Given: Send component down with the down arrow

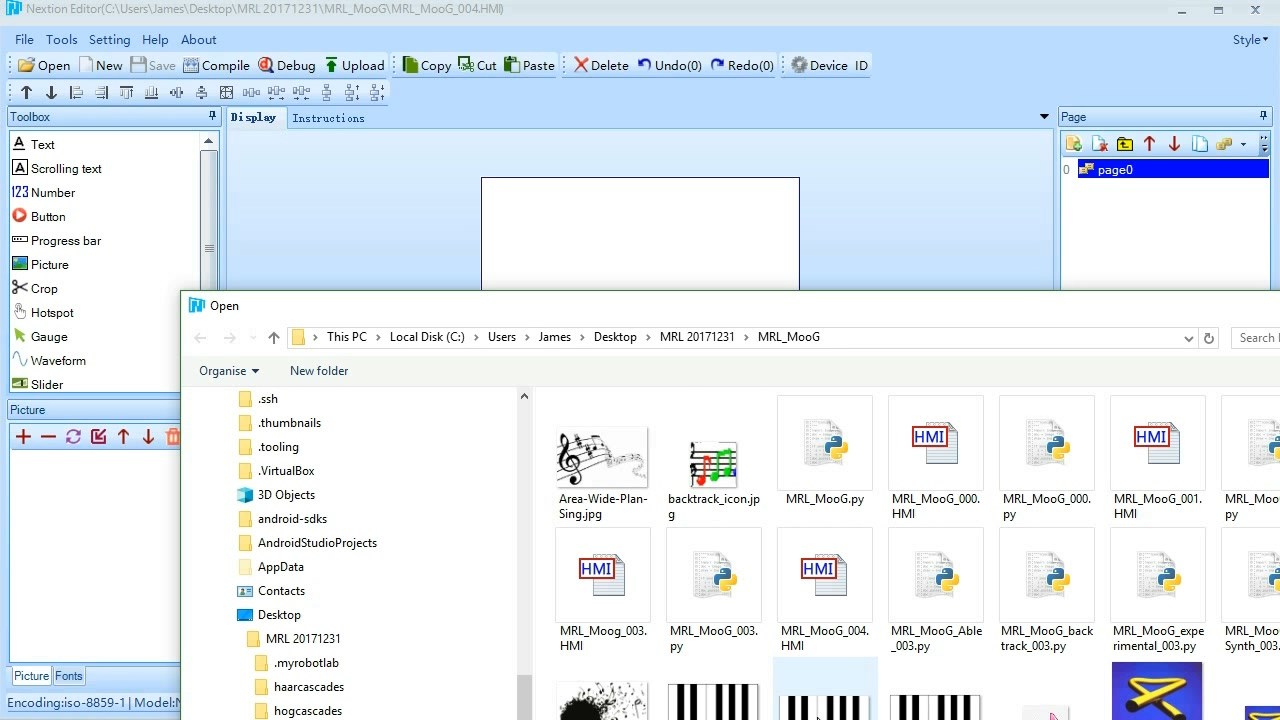Looking at the screenshot, I should click(x=51, y=92).
